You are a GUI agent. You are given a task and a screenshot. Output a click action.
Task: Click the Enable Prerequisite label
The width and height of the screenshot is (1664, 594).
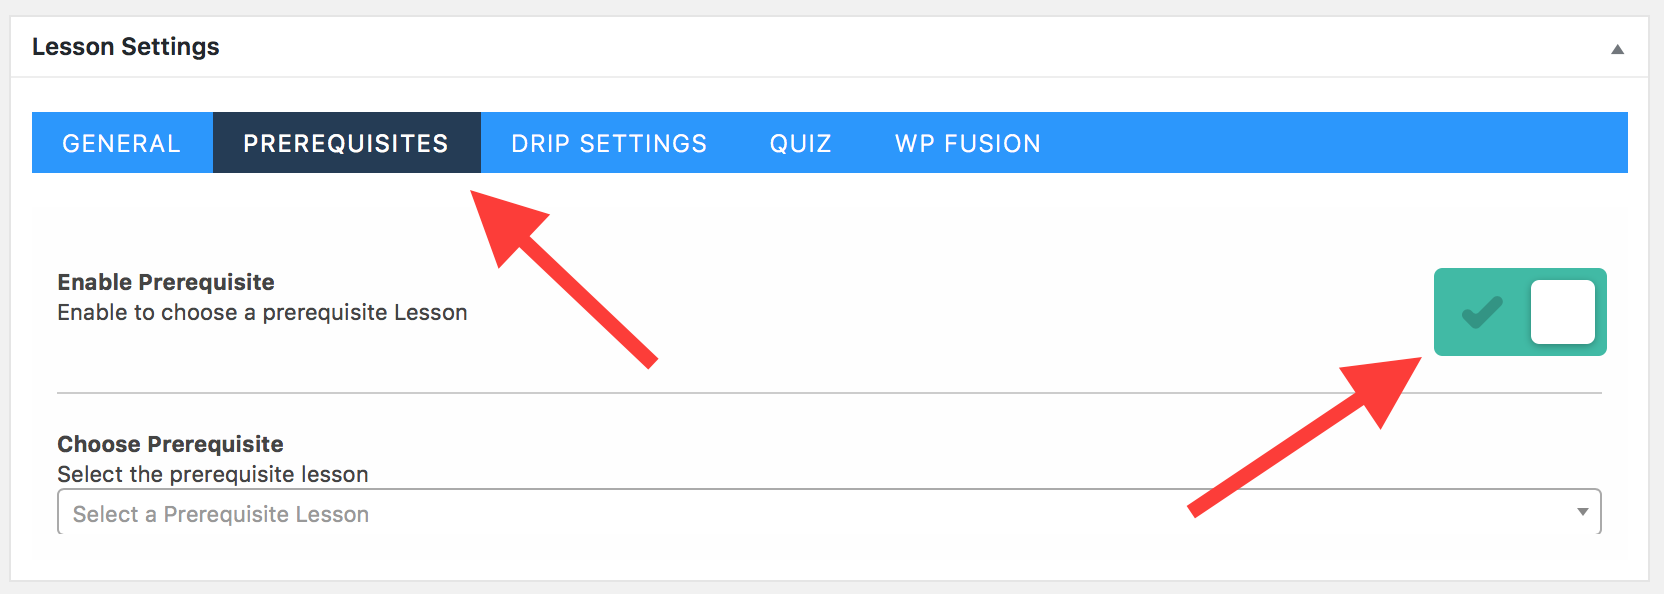point(164,281)
